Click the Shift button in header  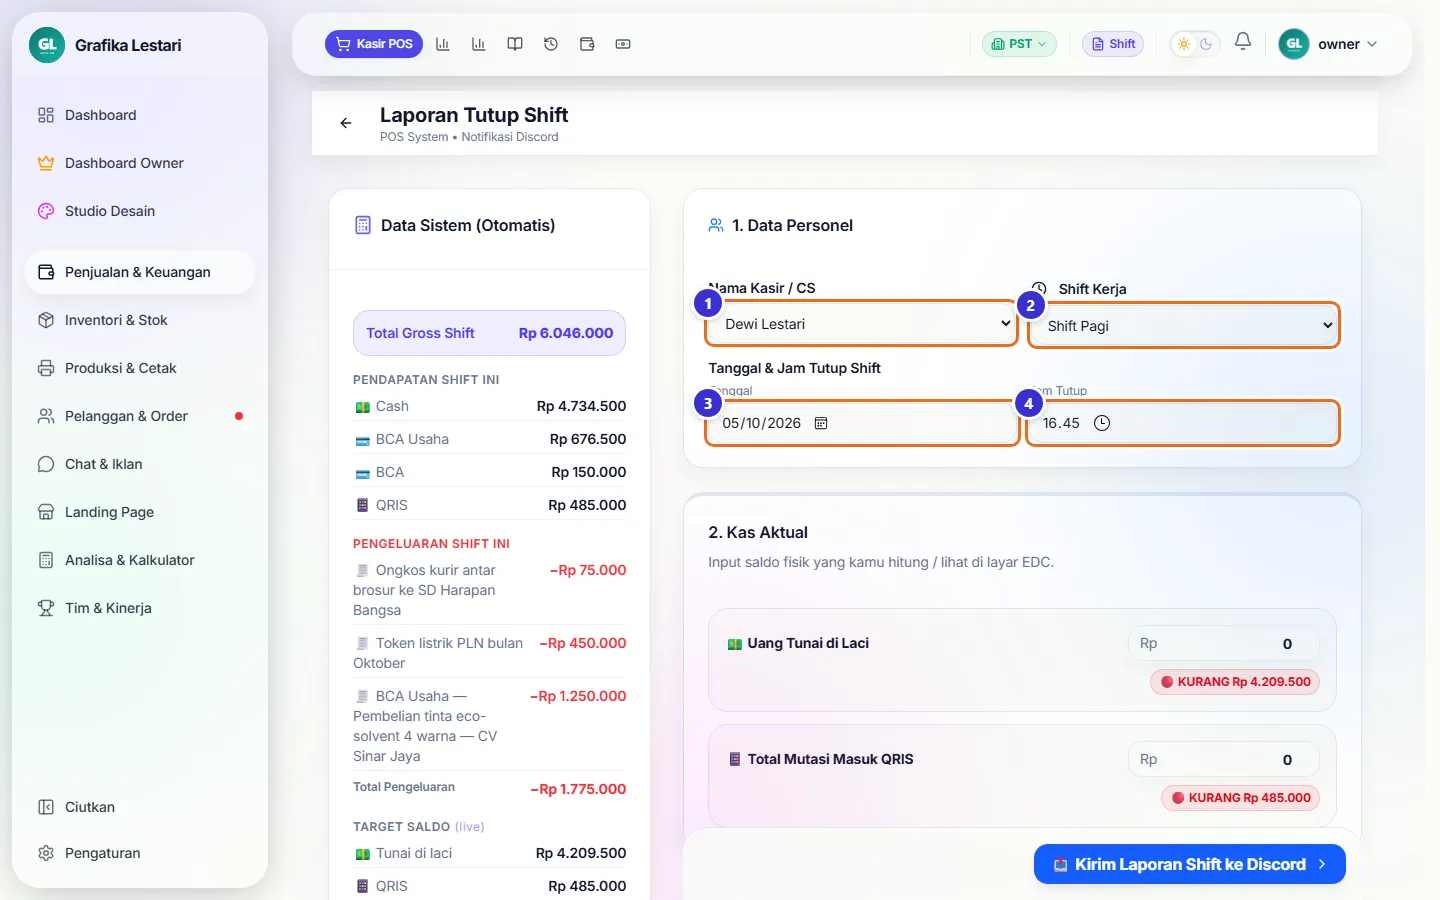[x=1113, y=44]
